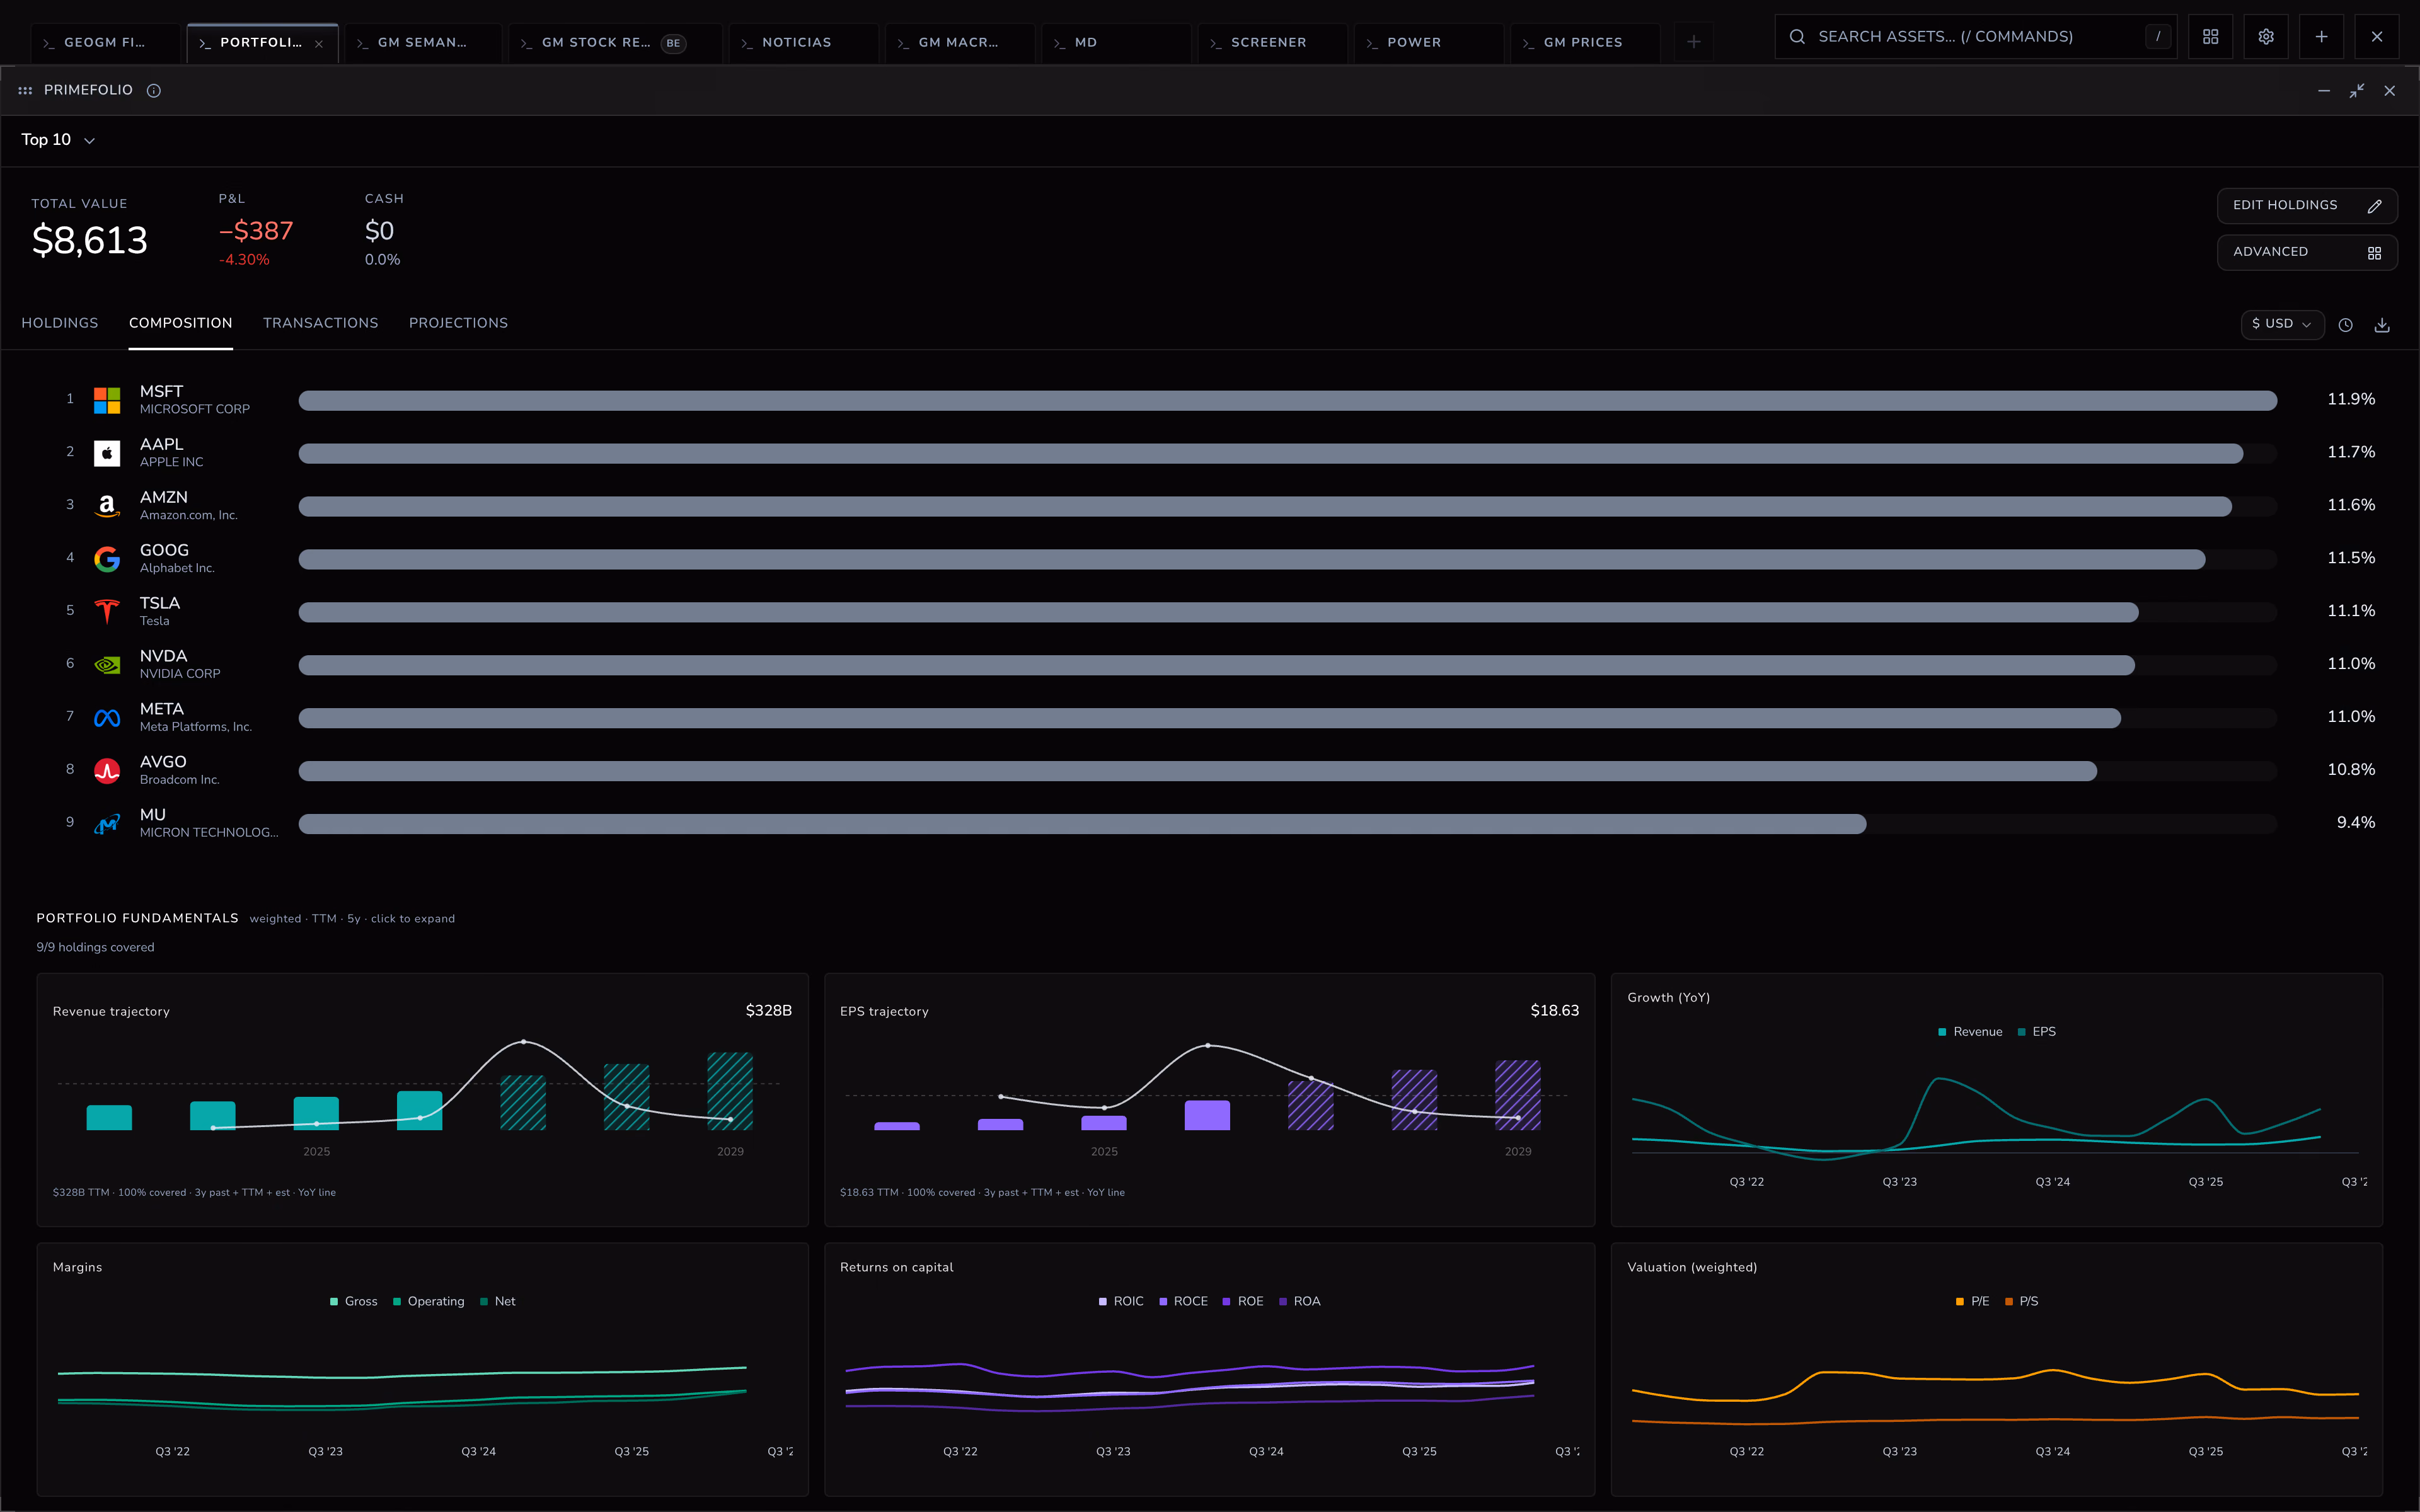Toggle Gross series in Margins legend
Viewport: 2420px width, 1512px height.
354,1301
